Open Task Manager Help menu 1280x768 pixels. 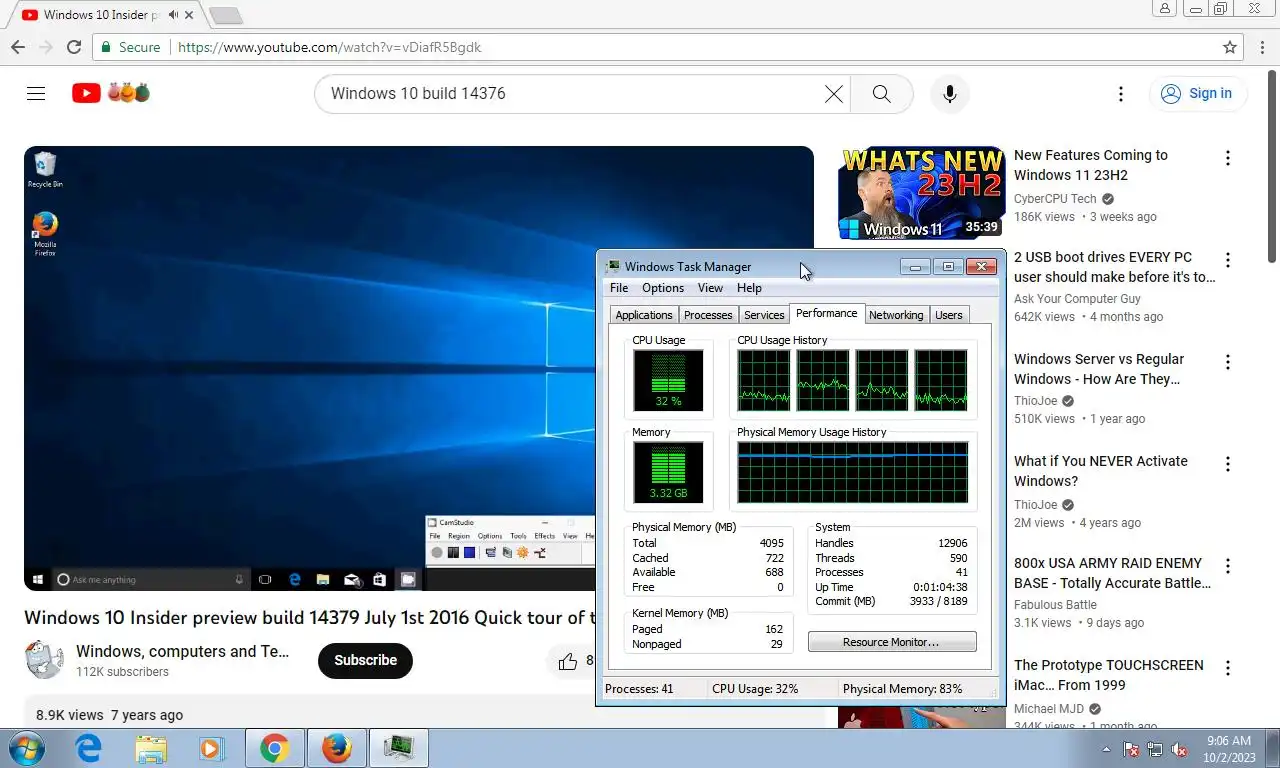point(749,288)
